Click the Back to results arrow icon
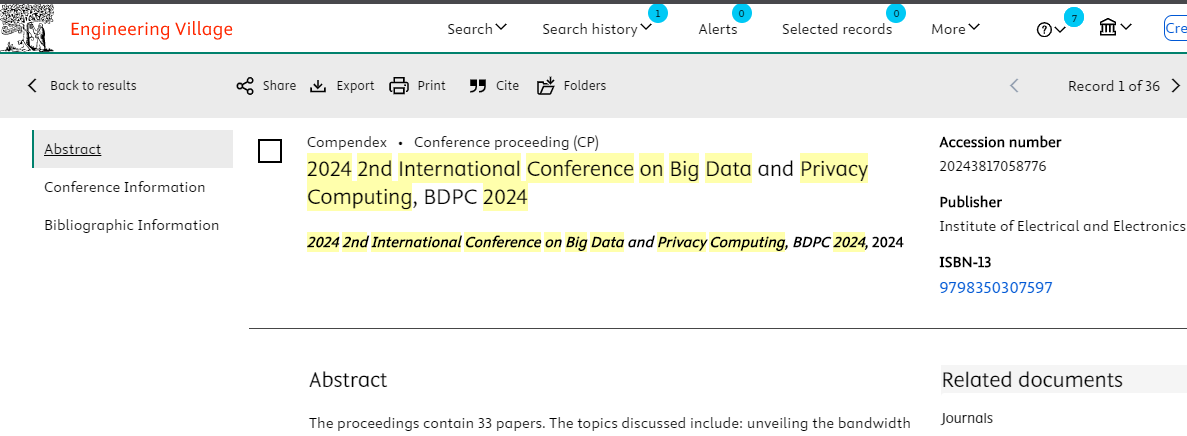The image size is (1187, 436). [32, 86]
